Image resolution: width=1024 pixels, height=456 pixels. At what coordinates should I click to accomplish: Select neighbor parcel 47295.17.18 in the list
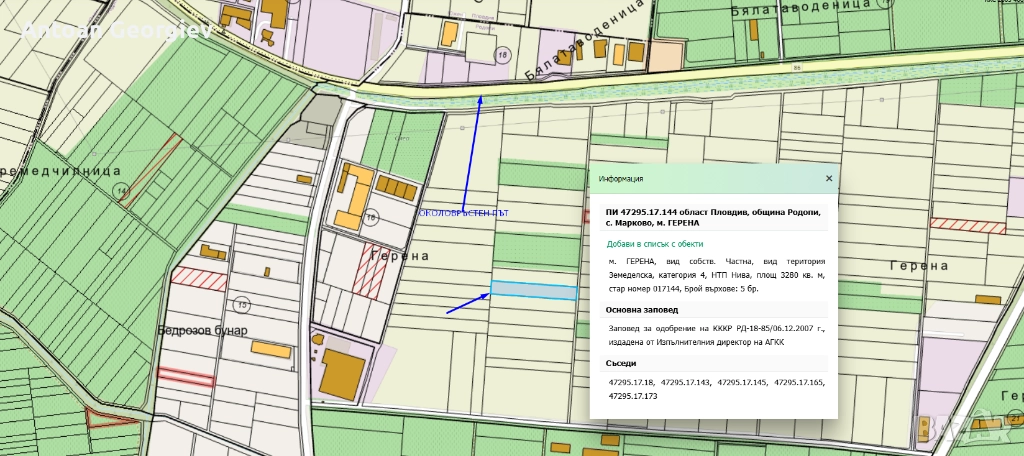630,382
